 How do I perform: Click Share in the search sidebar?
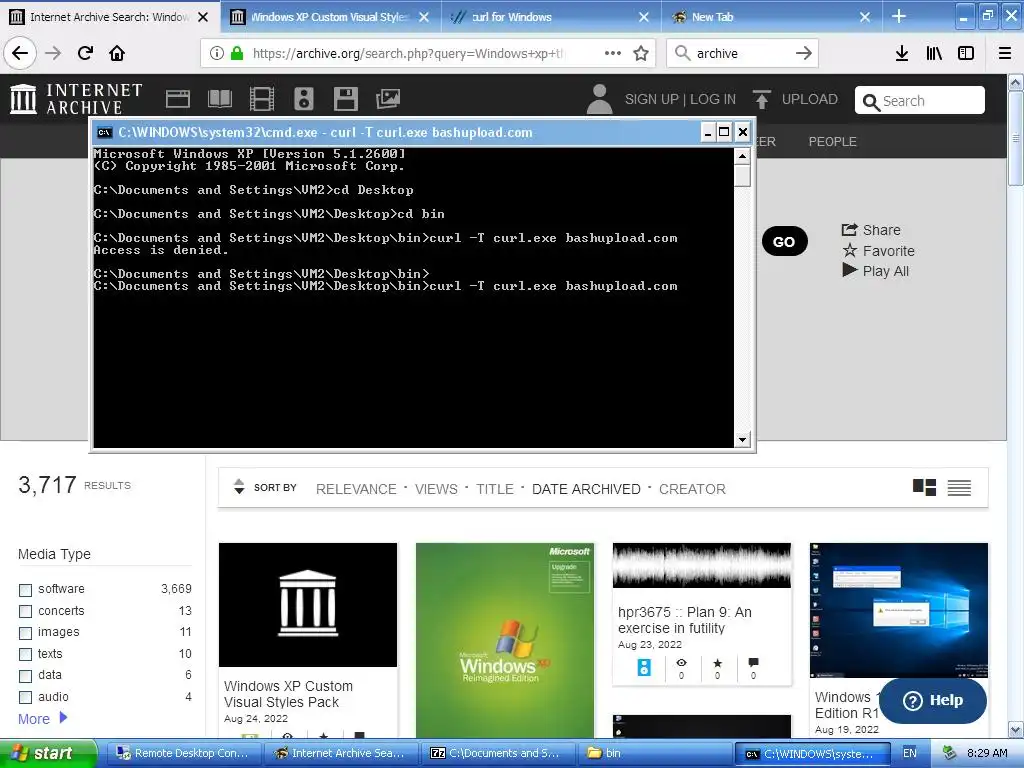click(871, 230)
